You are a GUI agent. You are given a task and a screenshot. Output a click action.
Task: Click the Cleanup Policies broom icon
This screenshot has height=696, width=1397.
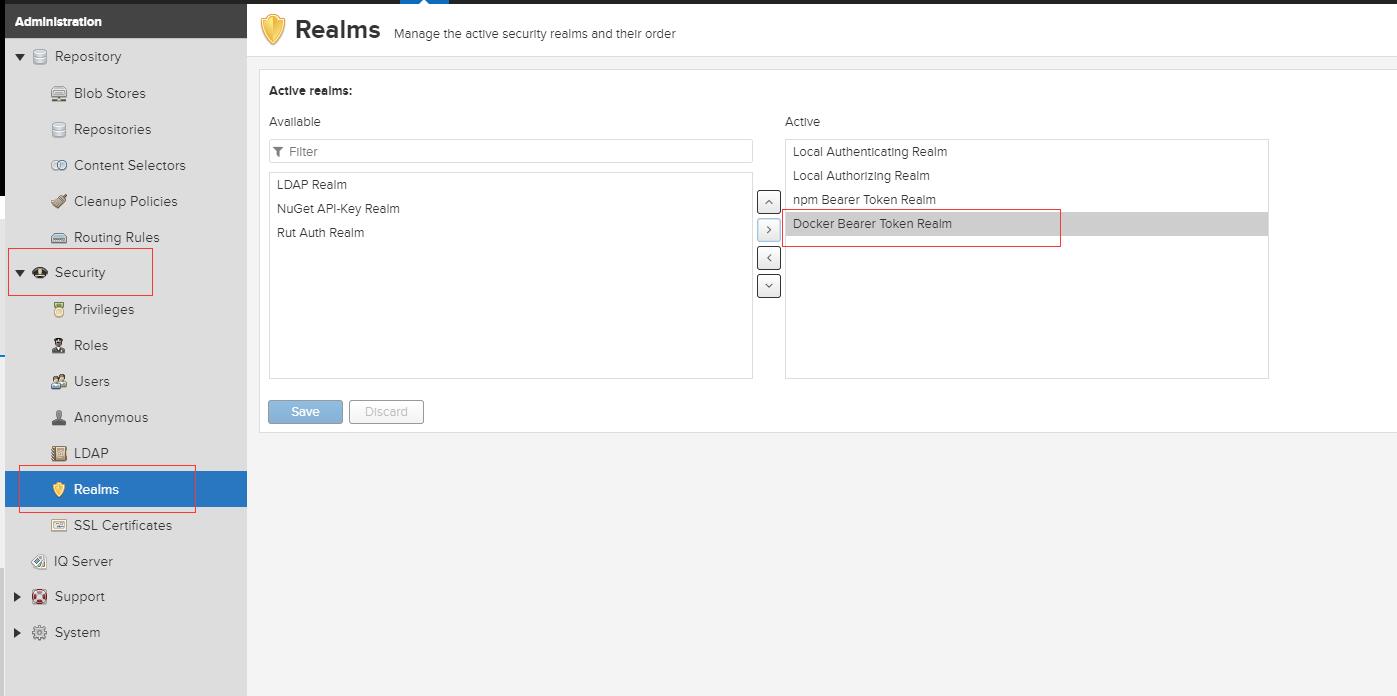(59, 201)
